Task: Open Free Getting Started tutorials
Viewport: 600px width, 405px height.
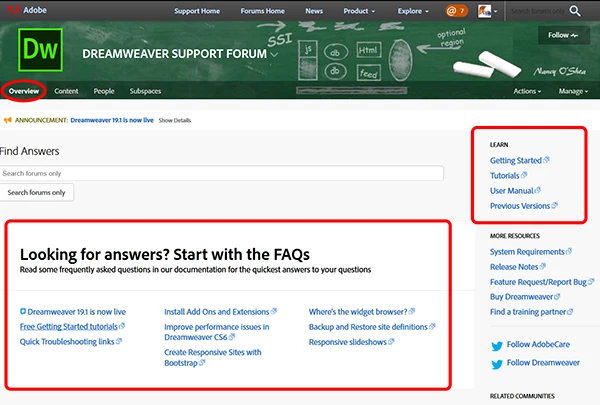Action: pyautogui.click(x=68, y=327)
